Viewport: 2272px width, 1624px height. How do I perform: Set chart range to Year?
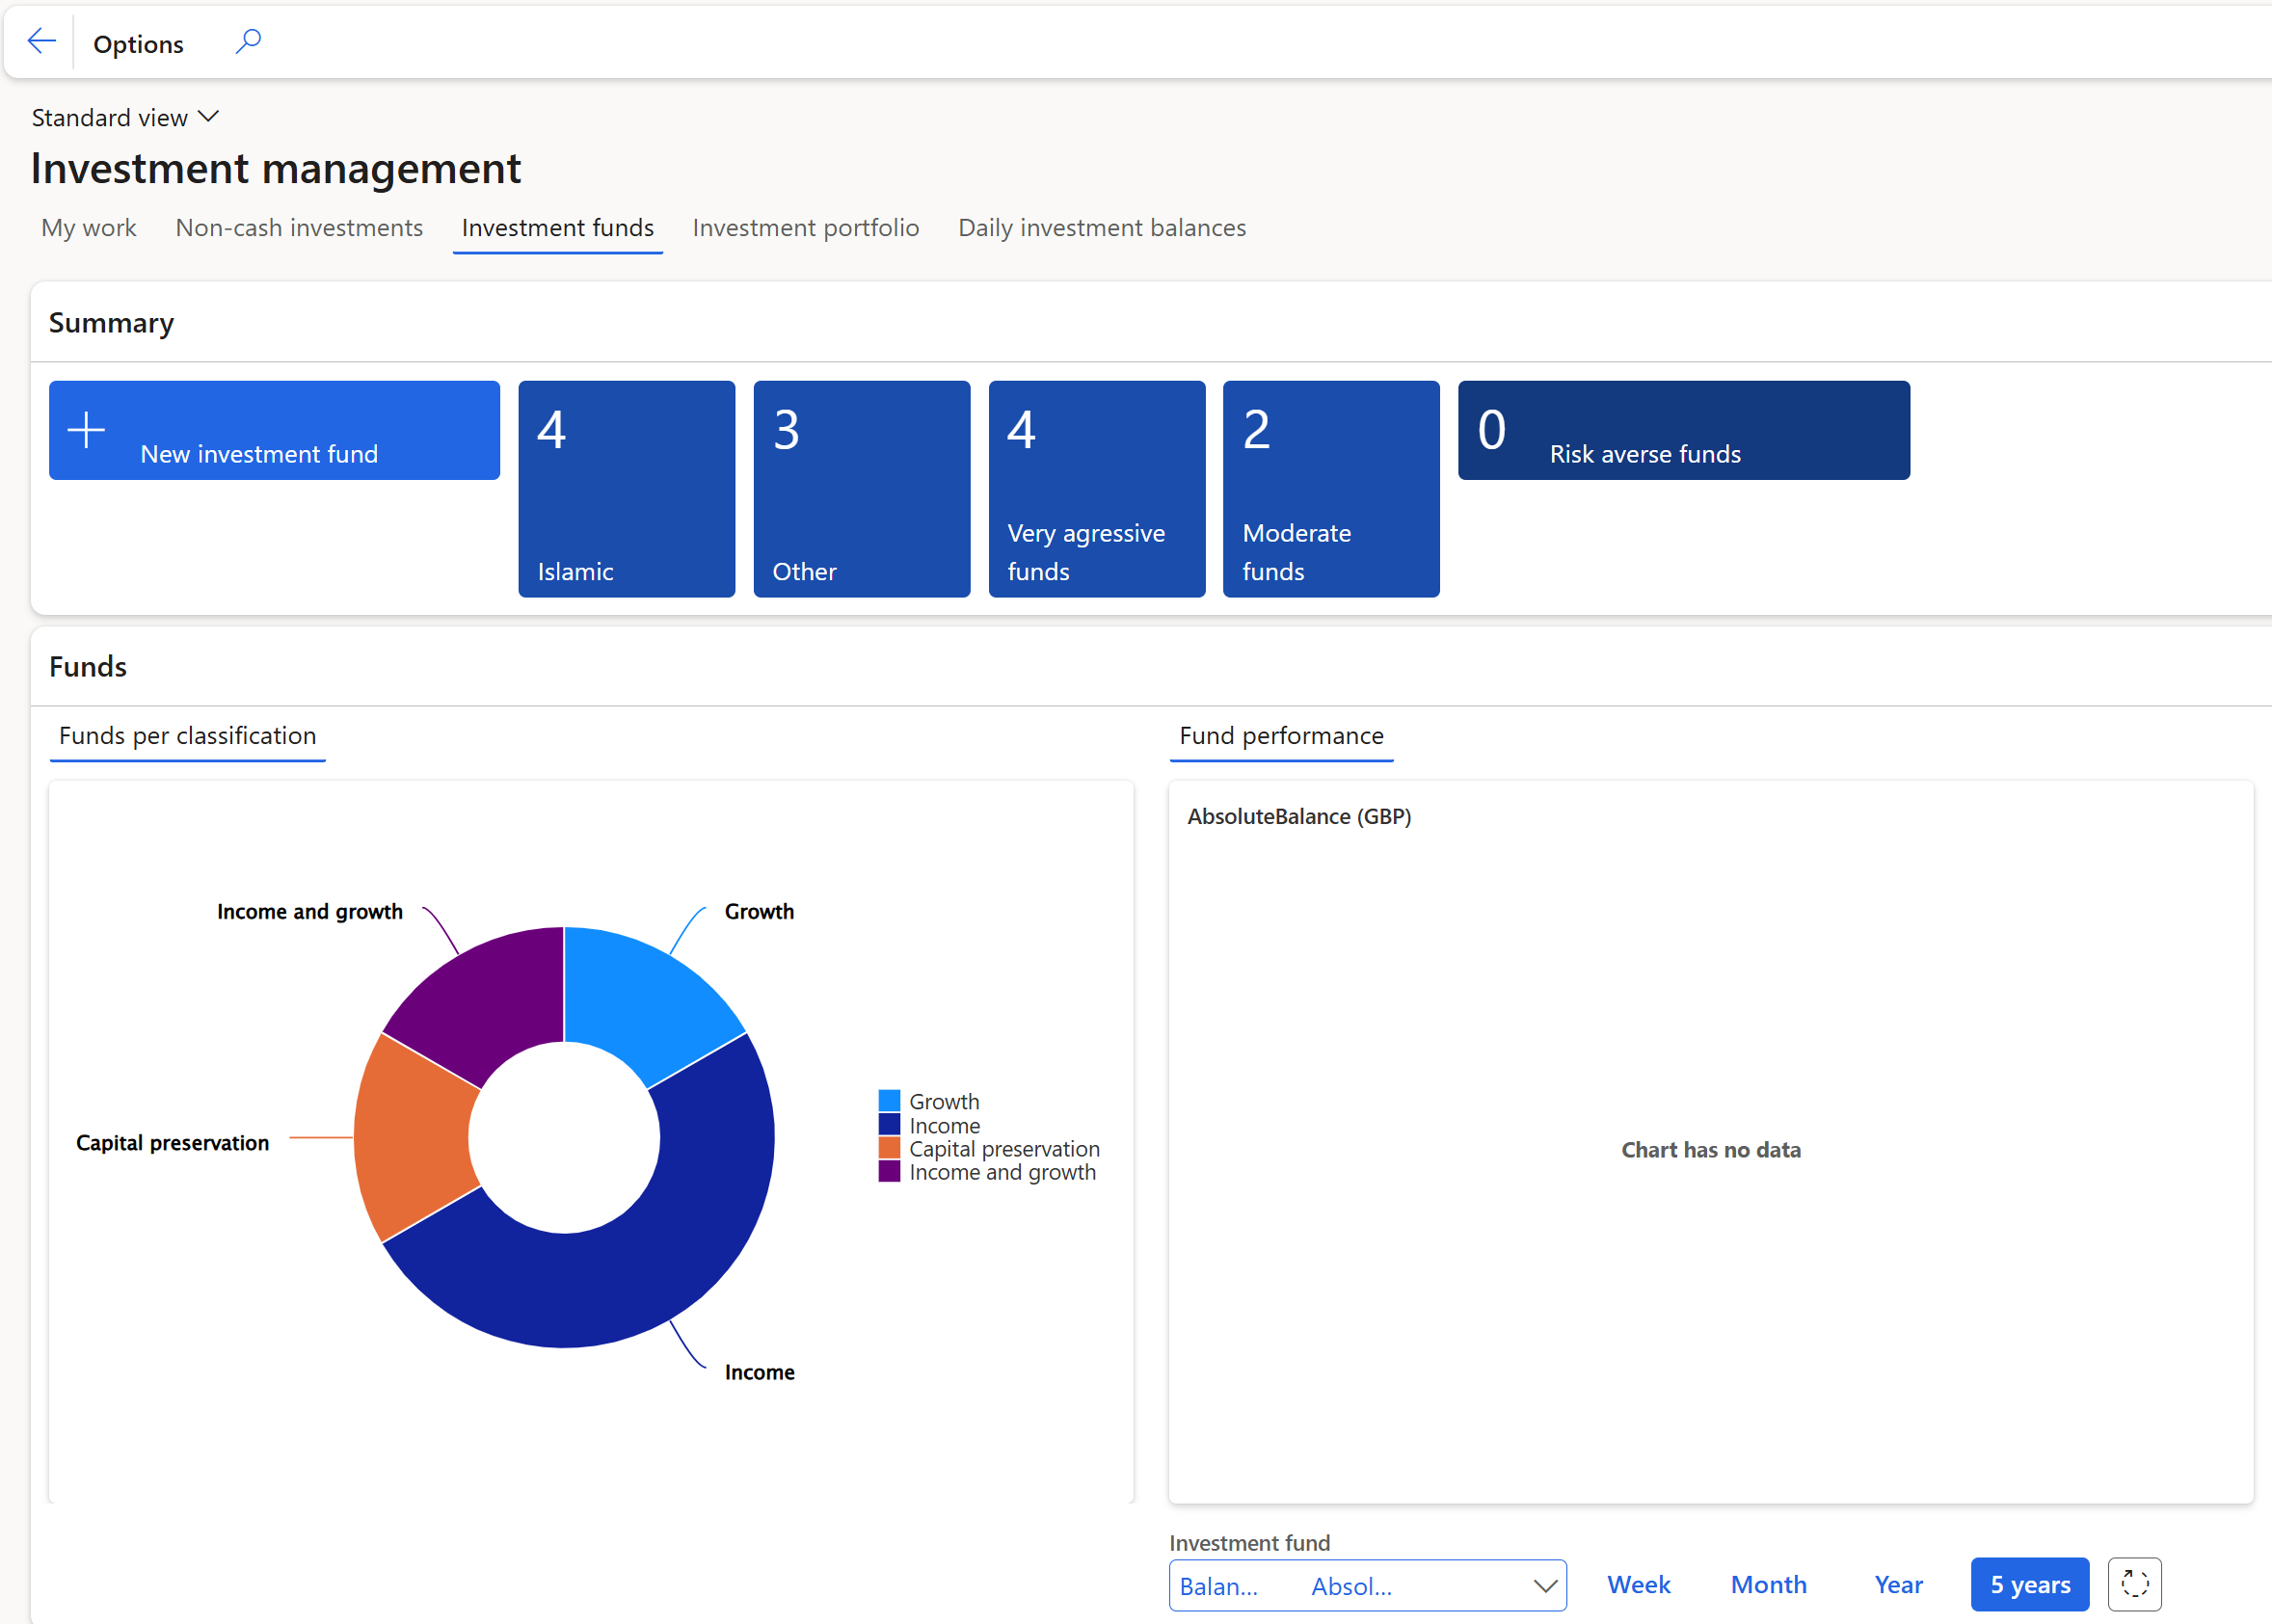(1898, 1585)
